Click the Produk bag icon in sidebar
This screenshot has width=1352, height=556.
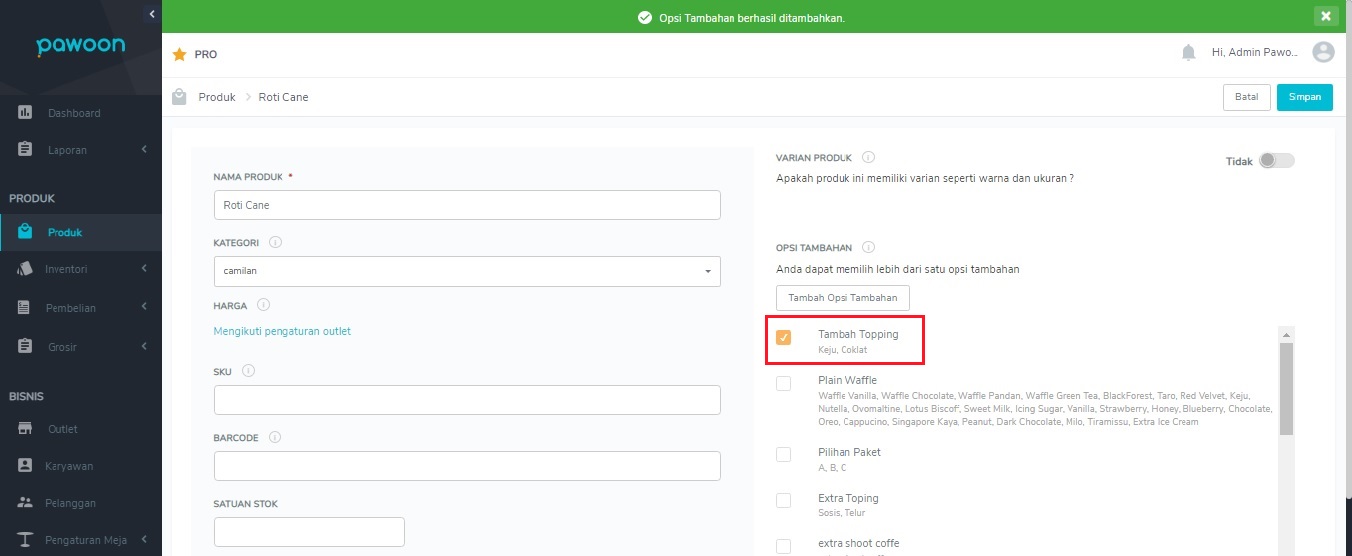pyautogui.click(x=25, y=232)
